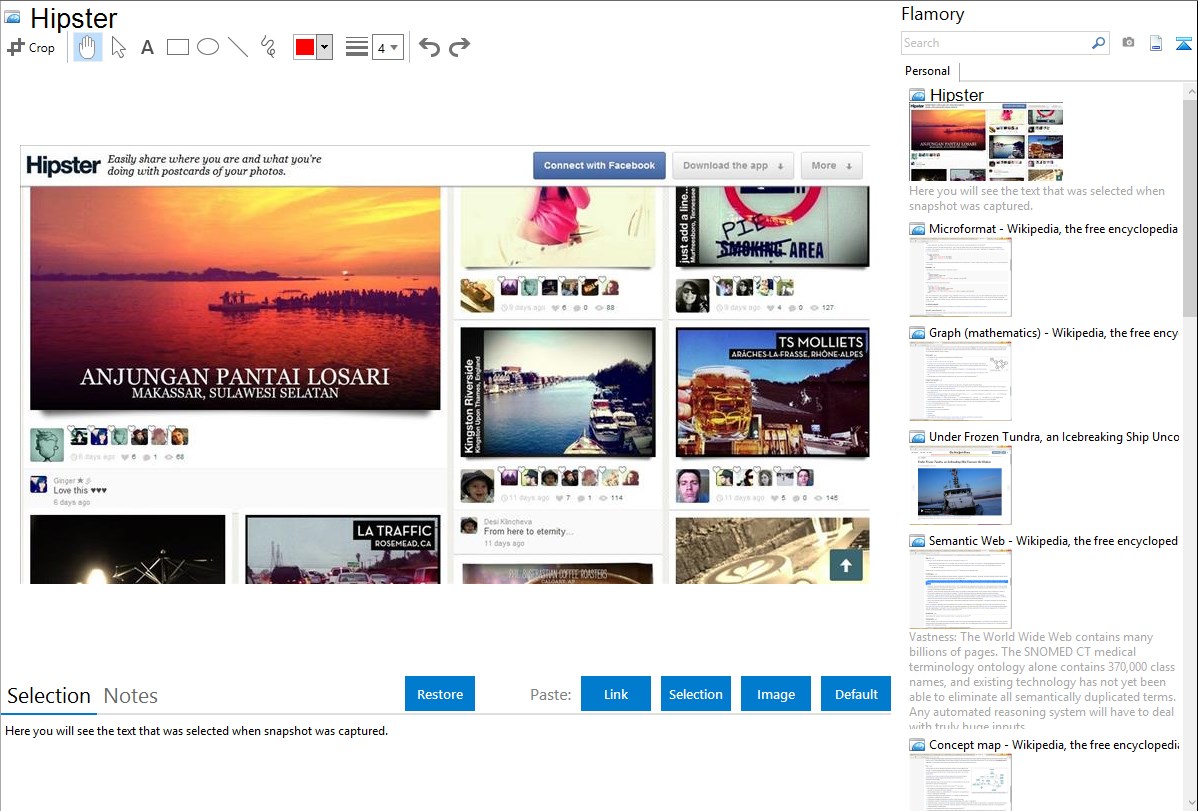This screenshot has width=1198, height=811.
Task: Open the Kingston Riverside postcard
Action: click(x=558, y=392)
